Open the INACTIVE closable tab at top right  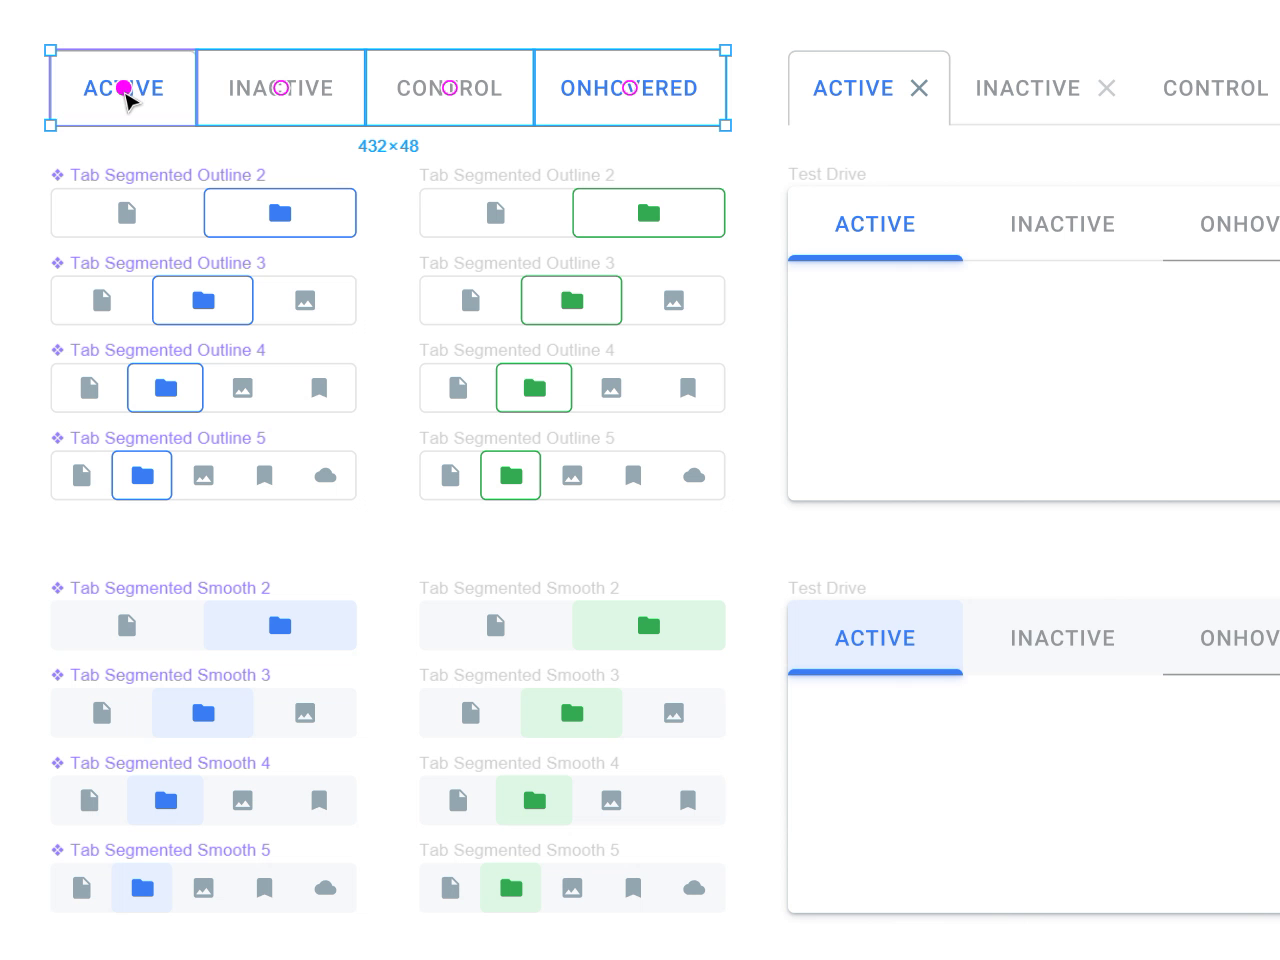[1028, 88]
